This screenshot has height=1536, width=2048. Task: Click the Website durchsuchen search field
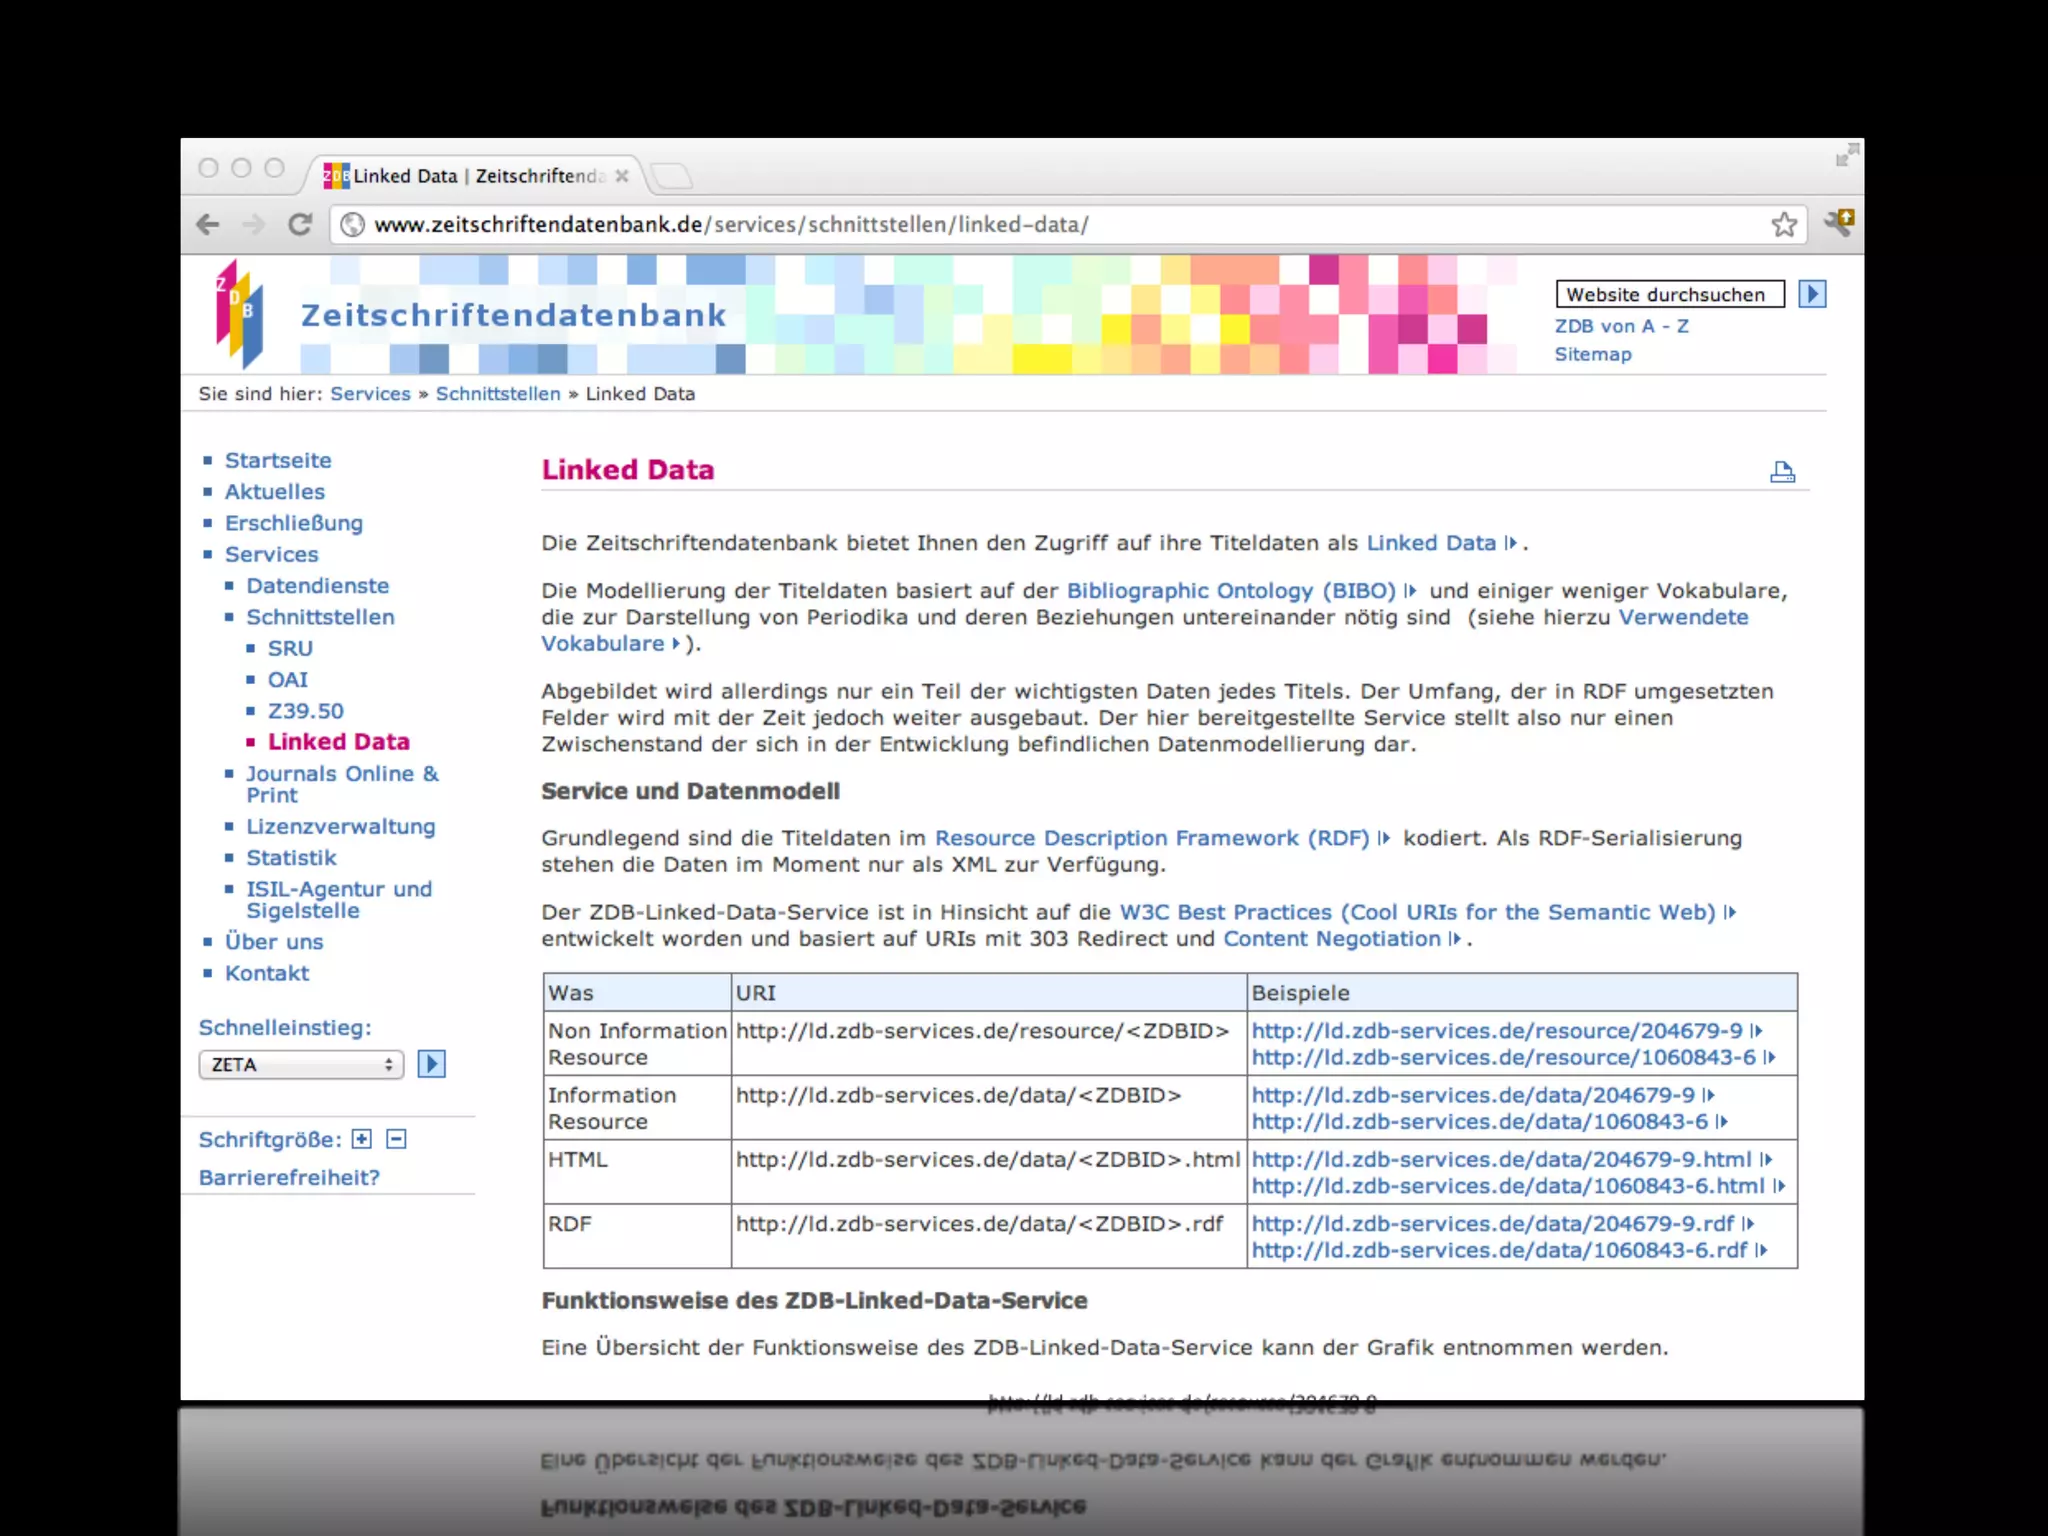click(1669, 294)
